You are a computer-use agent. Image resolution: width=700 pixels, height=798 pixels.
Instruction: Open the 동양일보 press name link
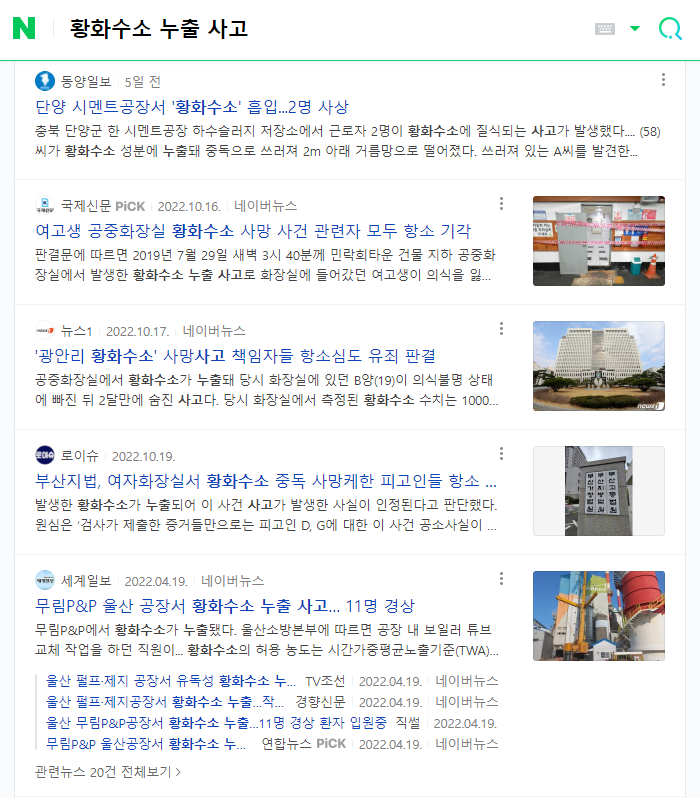(86, 81)
